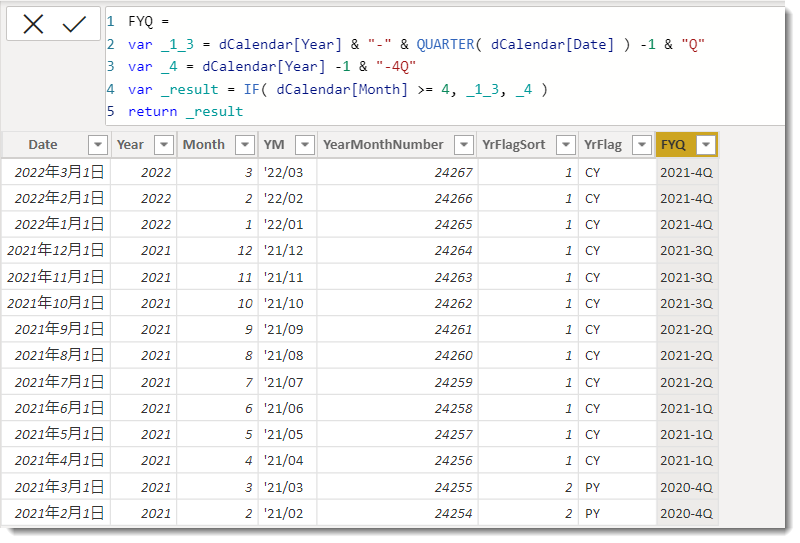Click formula line 5 'return _result'
This screenshot has height=543, width=800.
[185, 112]
